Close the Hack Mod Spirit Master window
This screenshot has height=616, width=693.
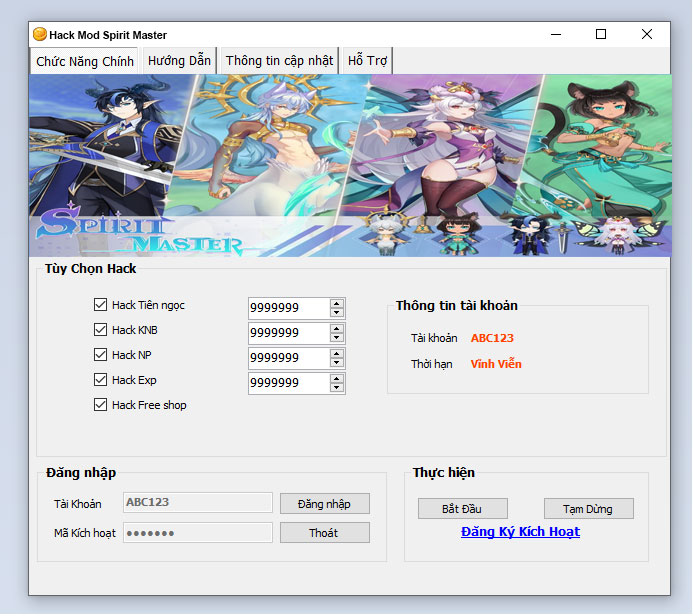click(x=647, y=34)
